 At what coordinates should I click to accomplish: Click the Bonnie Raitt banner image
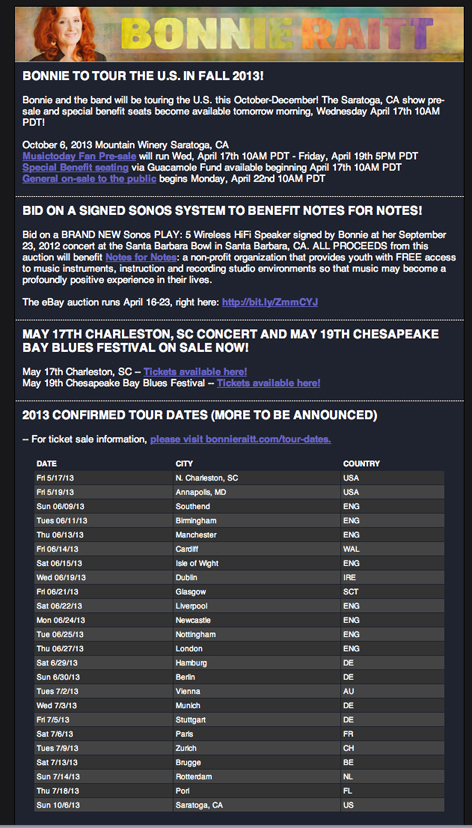[x=239, y=34]
